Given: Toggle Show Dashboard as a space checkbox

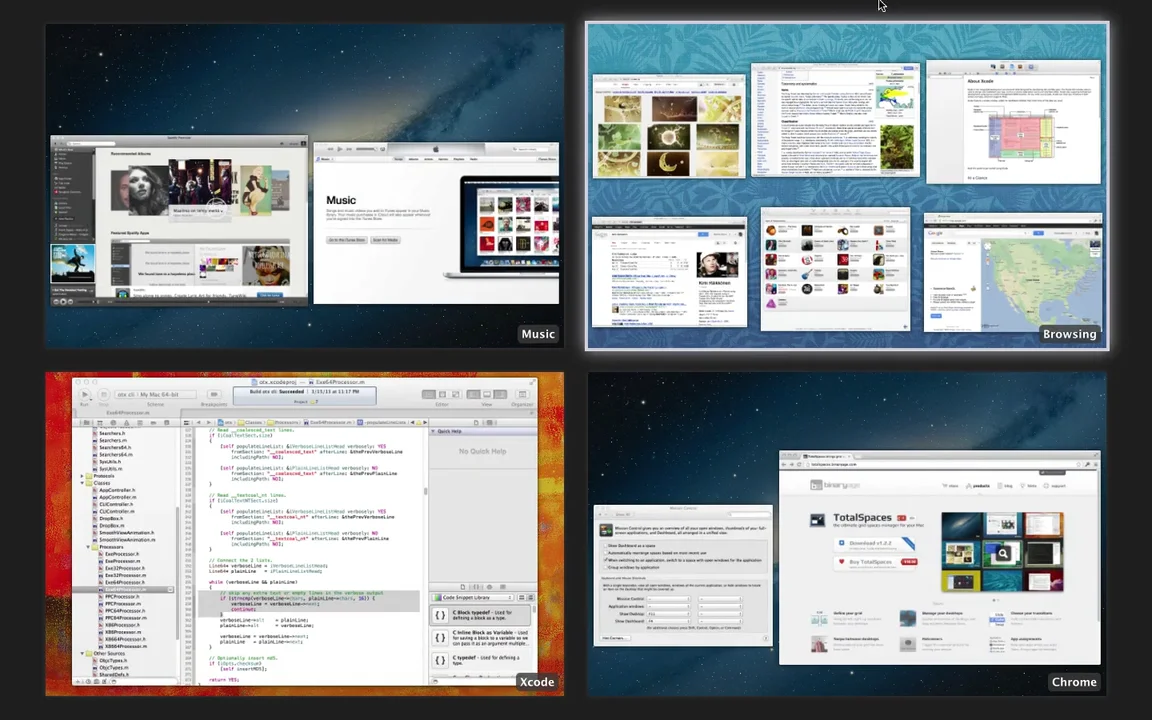Looking at the screenshot, I should pos(605,545).
